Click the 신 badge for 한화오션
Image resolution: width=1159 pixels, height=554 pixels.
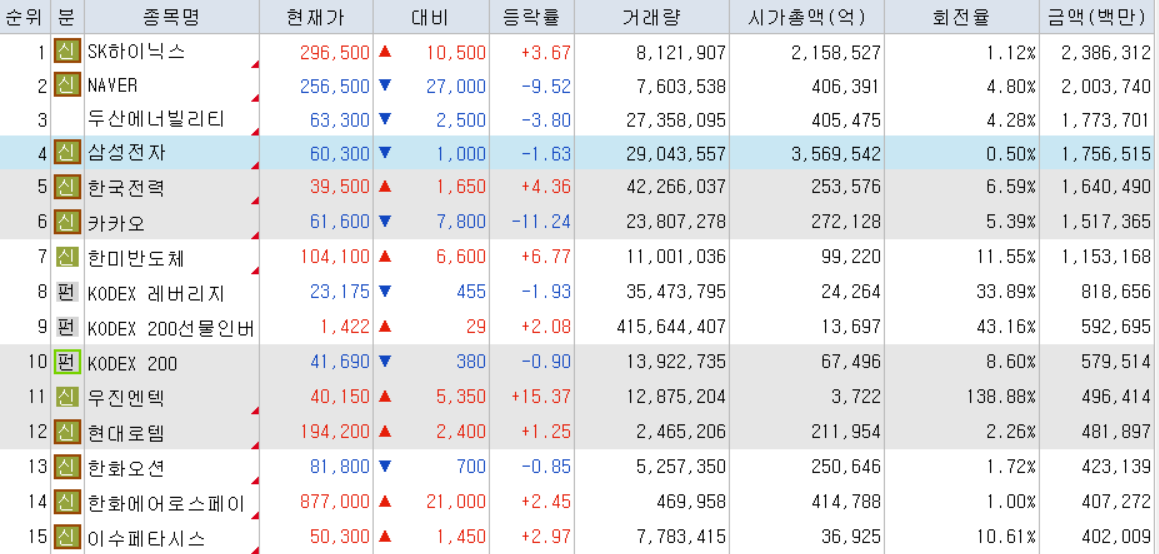coord(67,467)
